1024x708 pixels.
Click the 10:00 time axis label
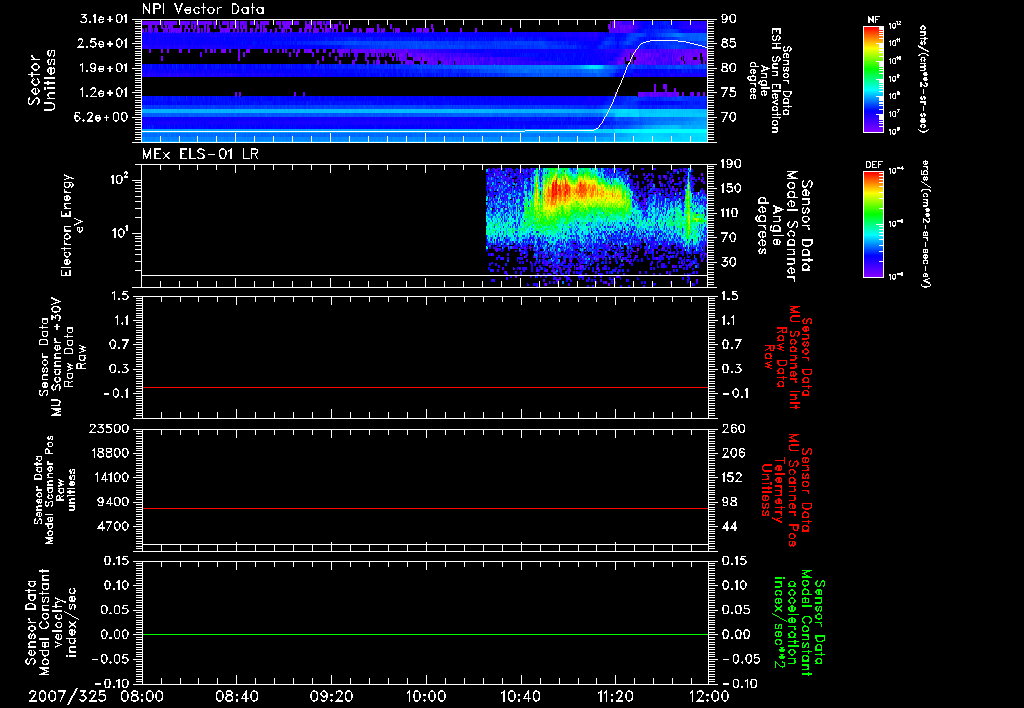coord(426,696)
